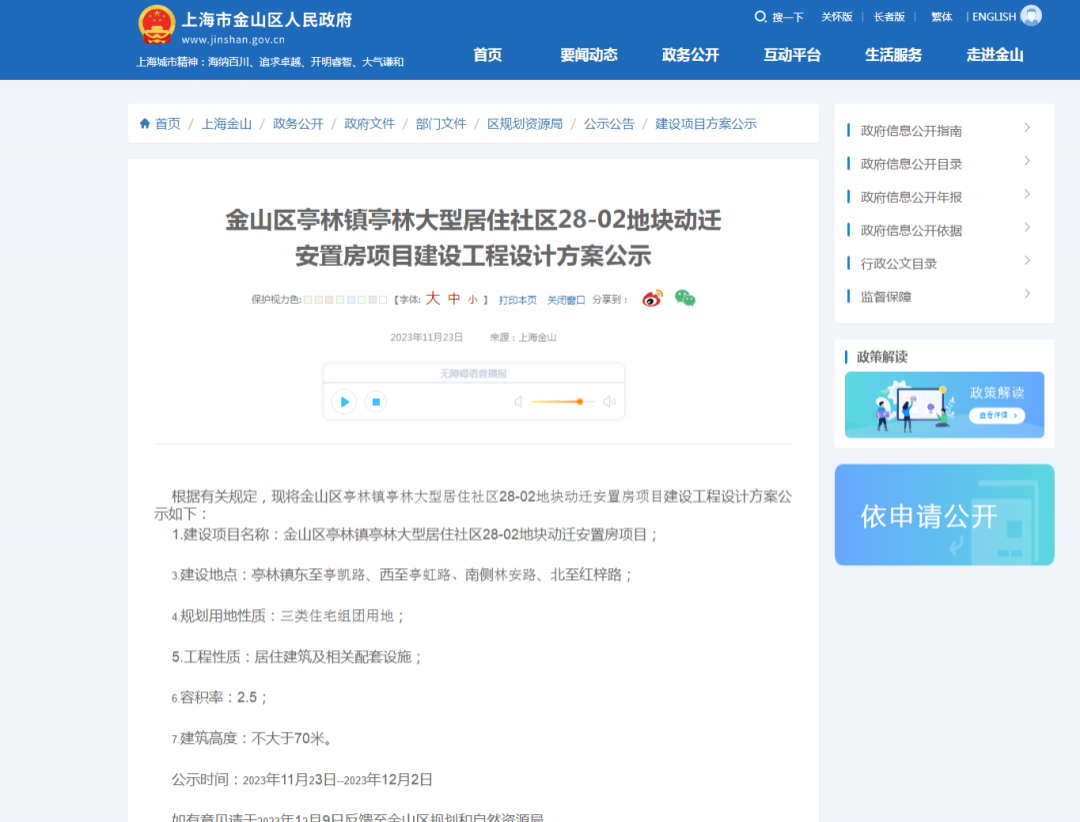Stop the audio reading playback
The height and width of the screenshot is (822, 1080).
(x=376, y=402)
